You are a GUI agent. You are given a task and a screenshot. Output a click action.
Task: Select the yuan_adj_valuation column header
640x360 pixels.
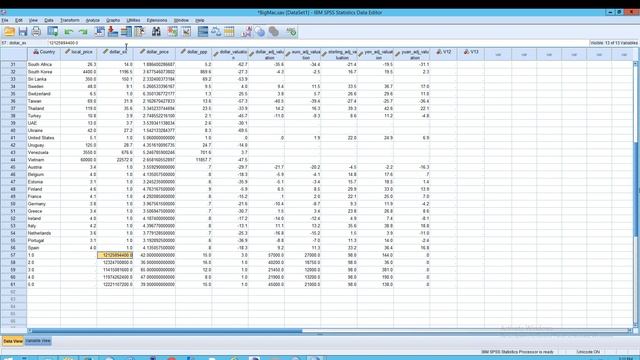tap(412, 54)
